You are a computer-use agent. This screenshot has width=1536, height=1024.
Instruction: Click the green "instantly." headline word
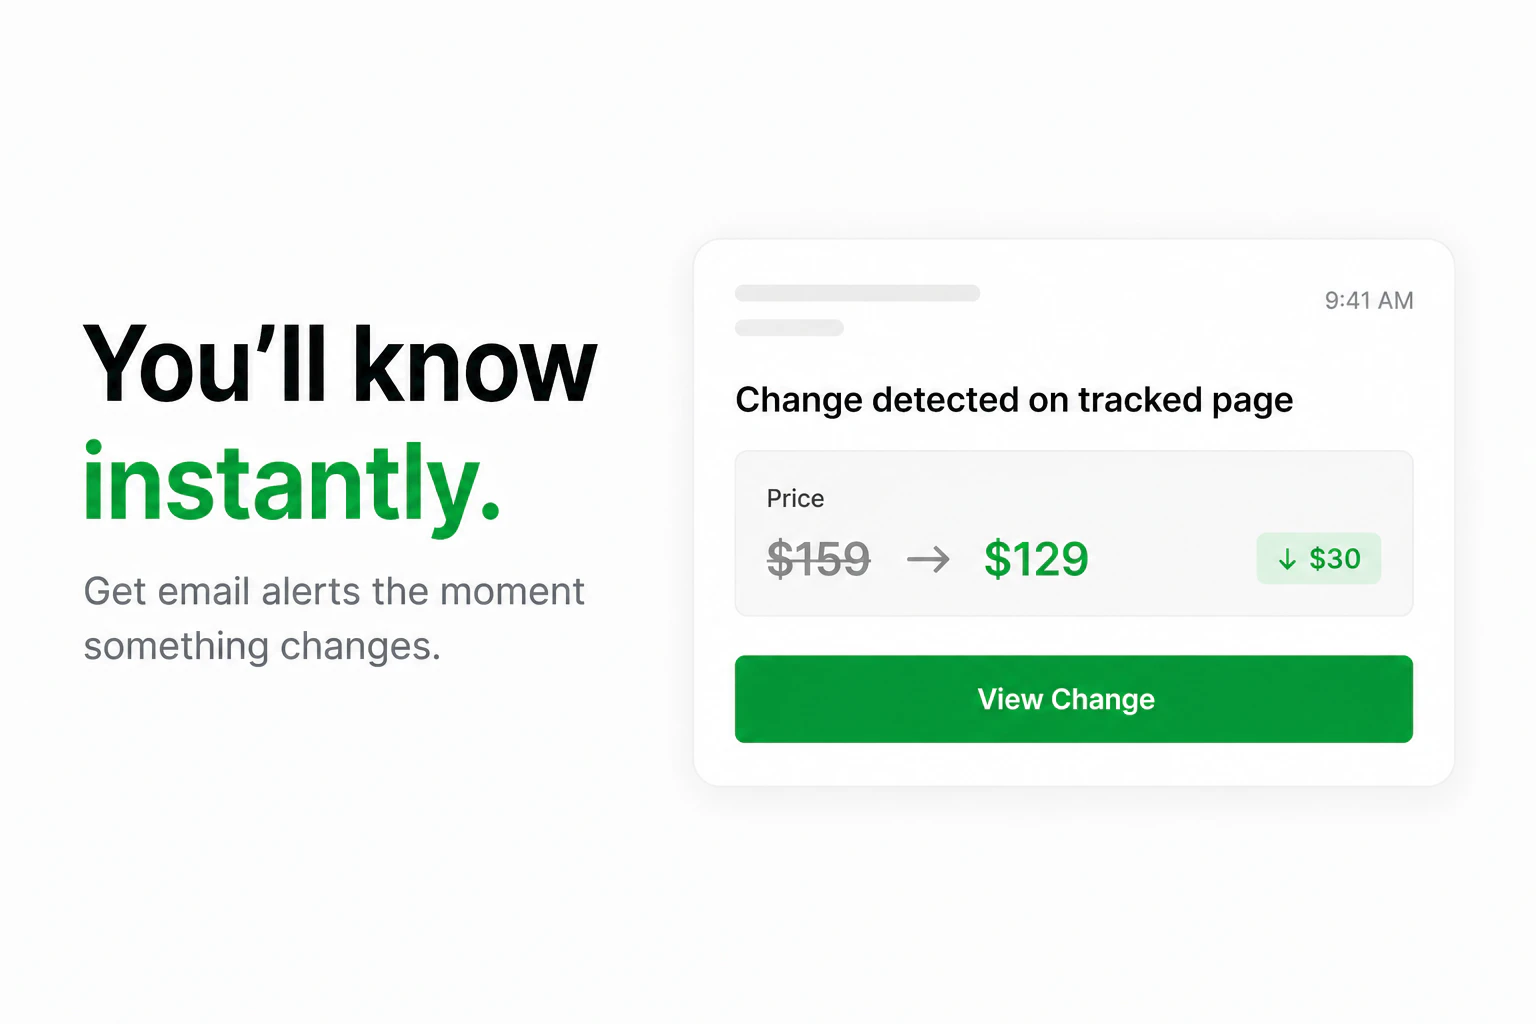coord(292,484)
